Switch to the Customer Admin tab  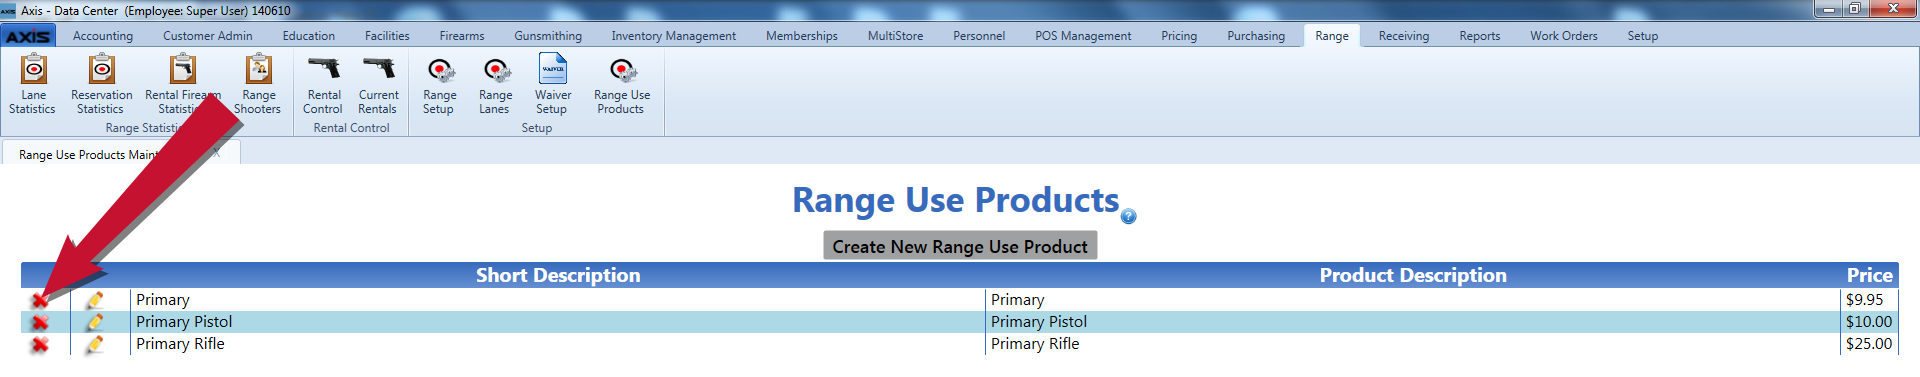tap(208, 36)
